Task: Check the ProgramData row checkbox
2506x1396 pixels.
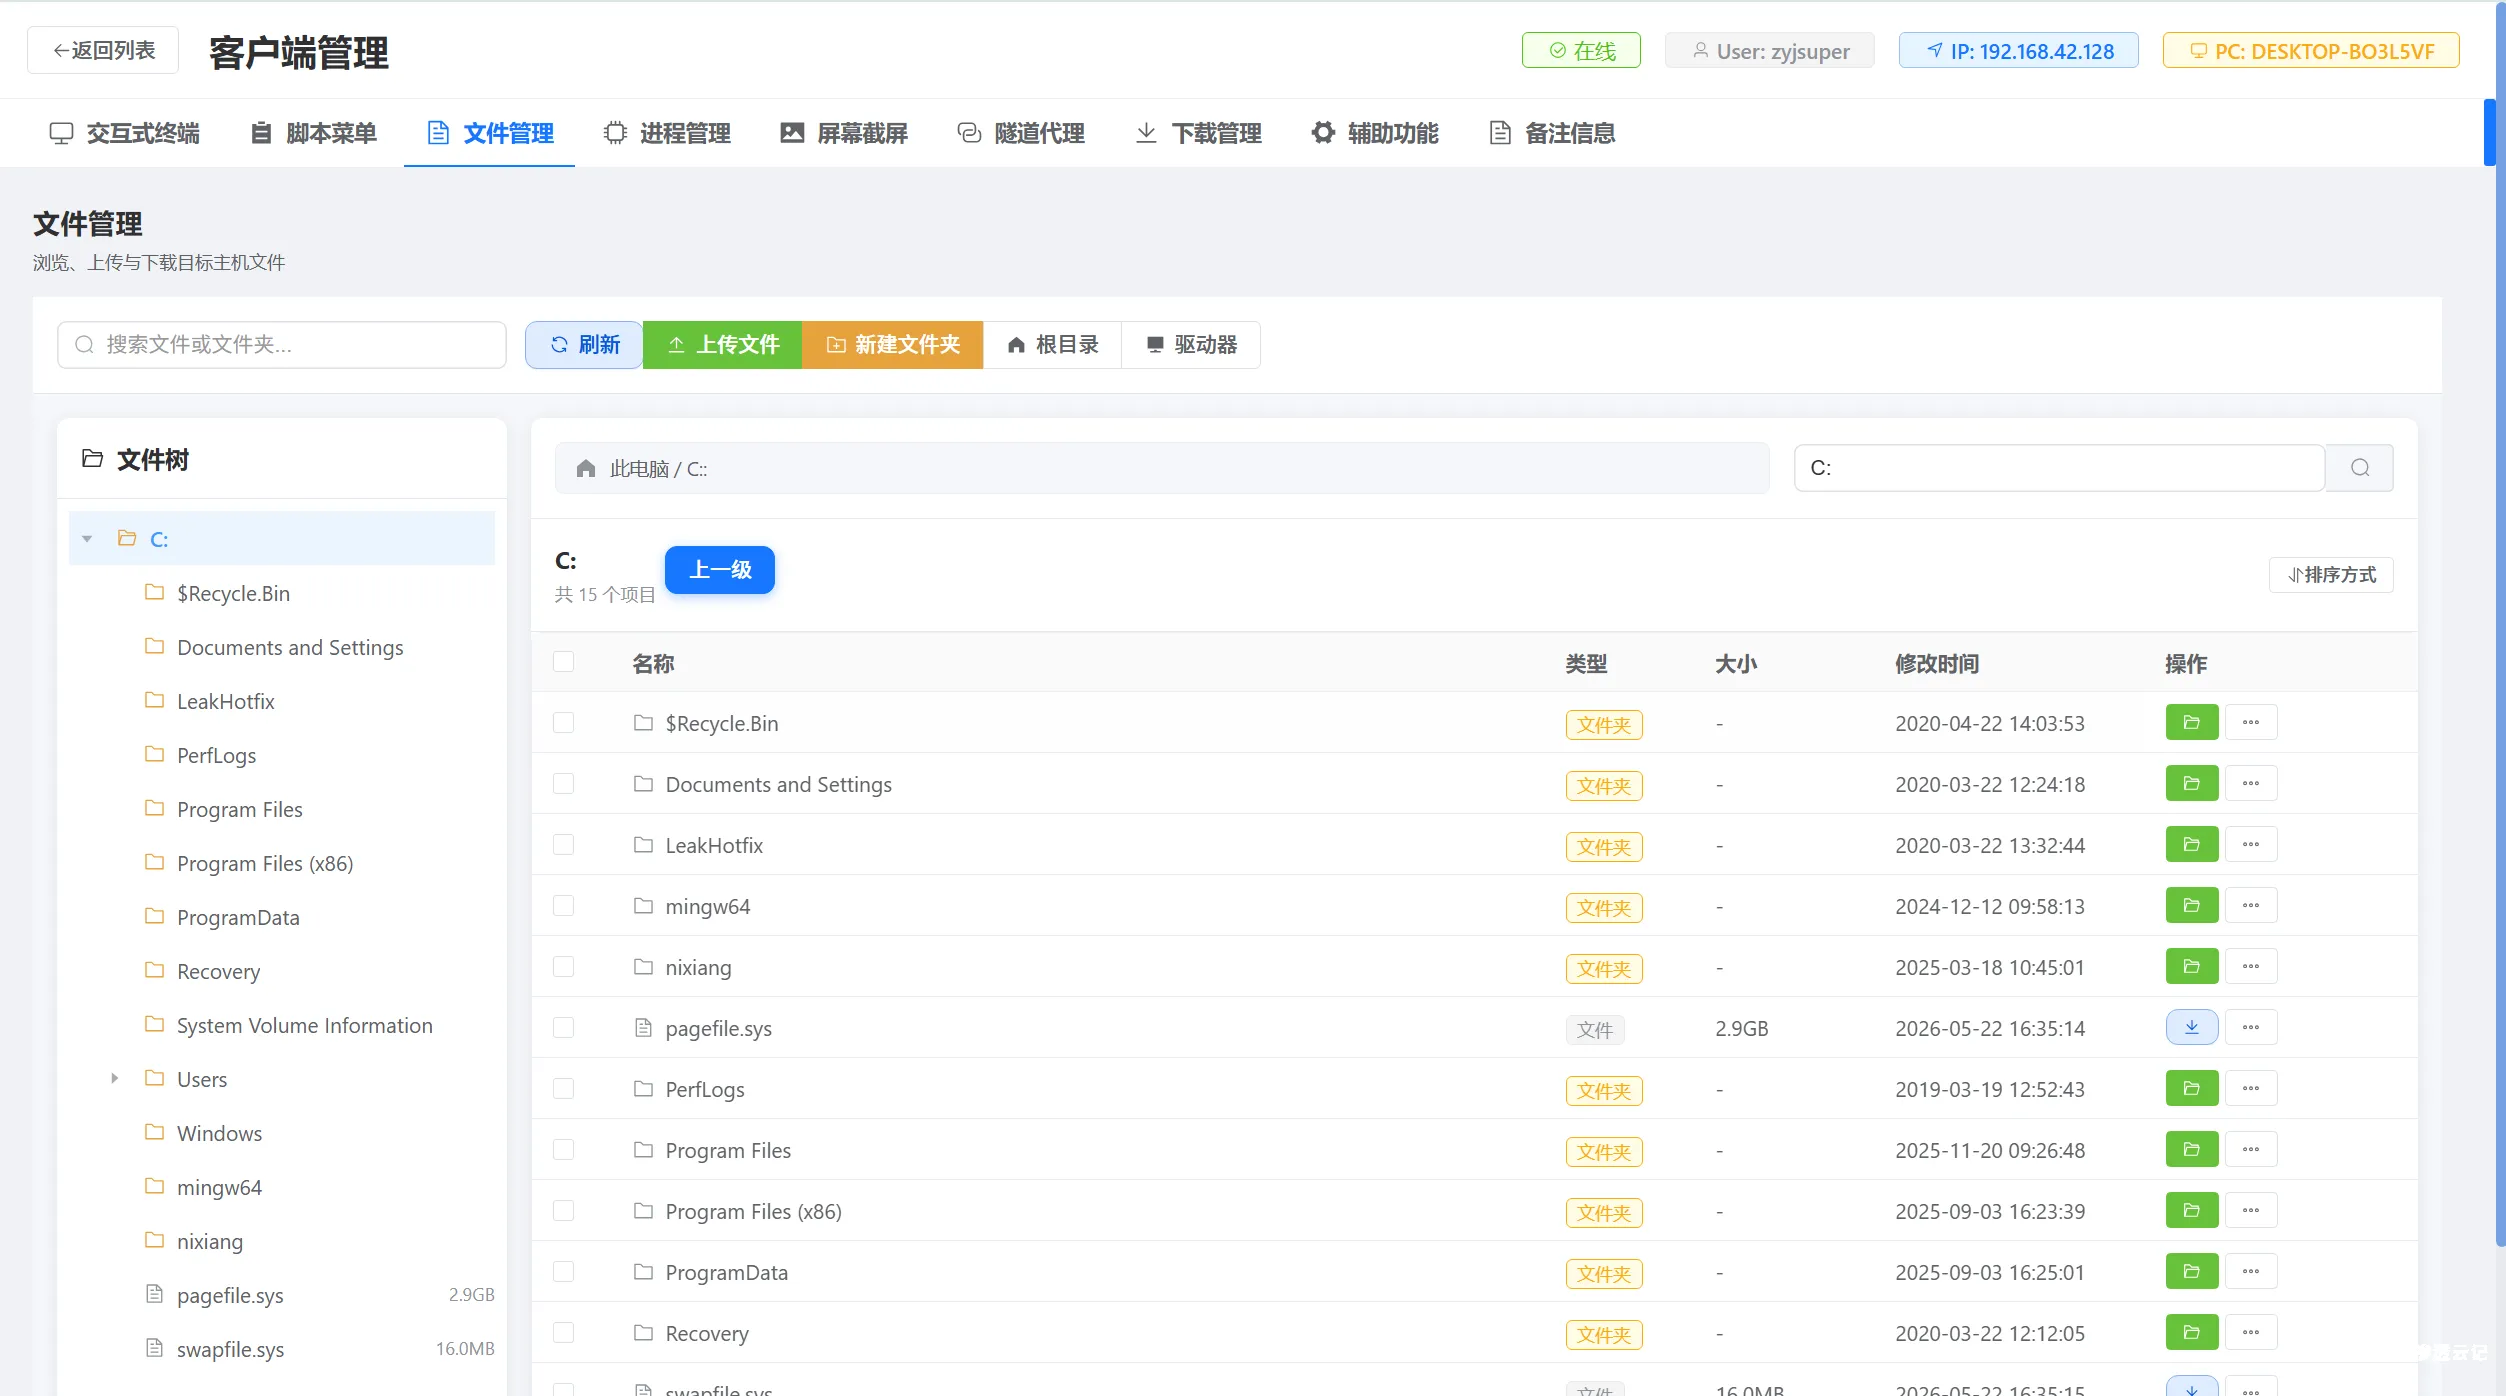Action: pyautogui.click(x=564, y=1271)
